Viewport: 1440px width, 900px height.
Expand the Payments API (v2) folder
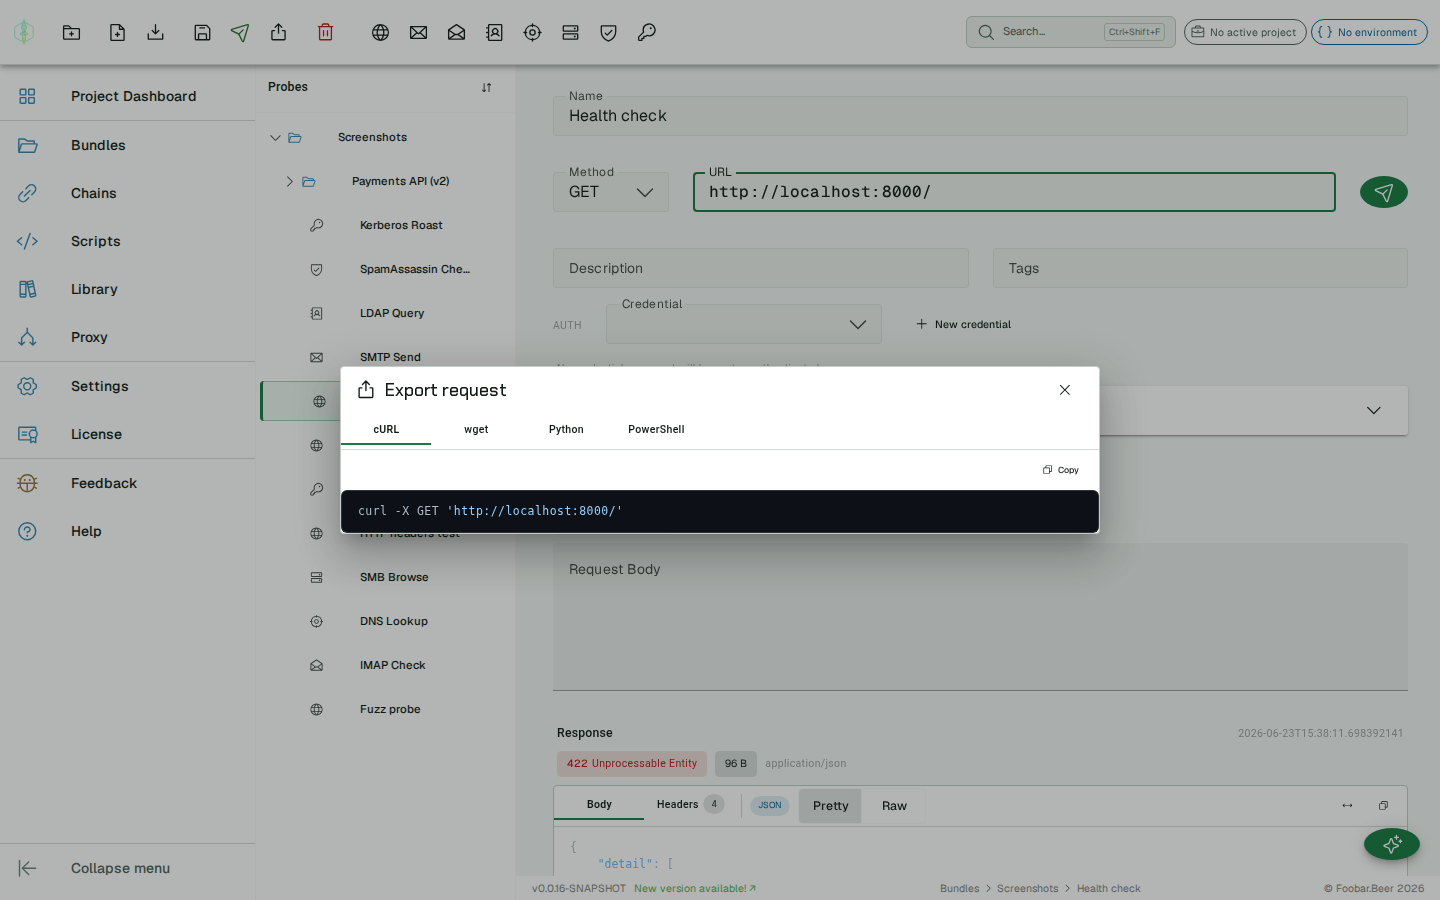click(289, 181)
